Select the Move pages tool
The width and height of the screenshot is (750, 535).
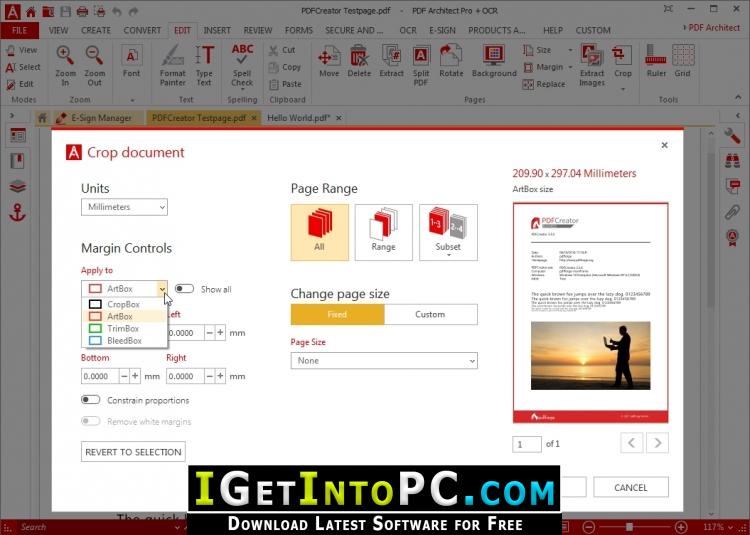329,61
